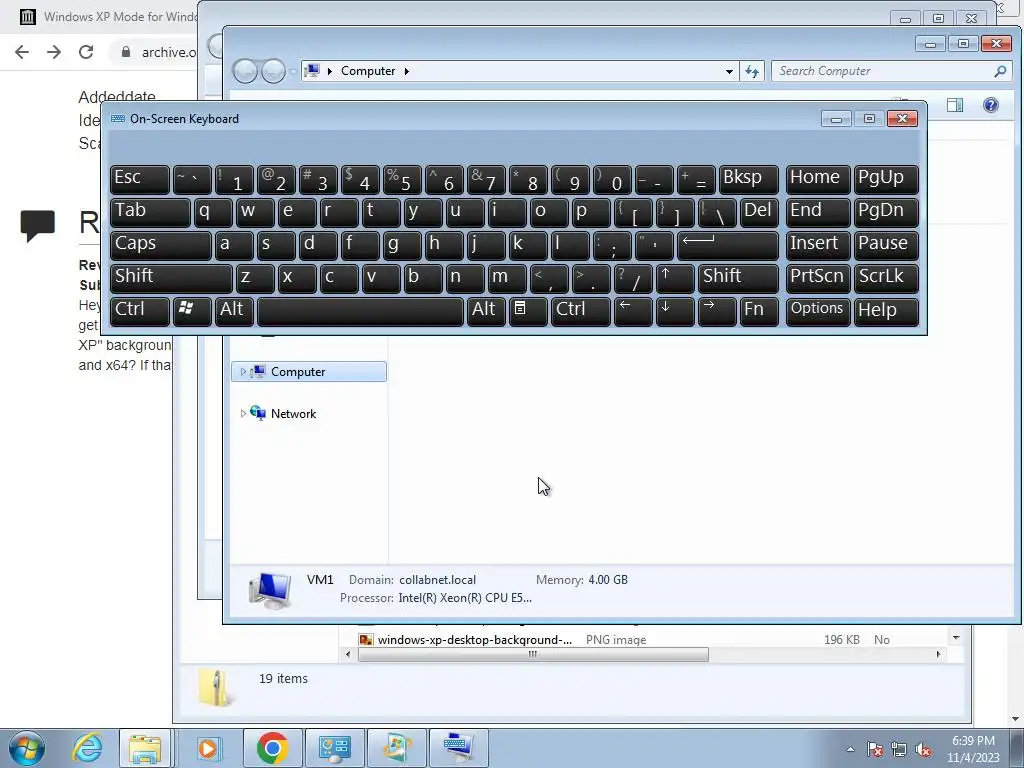1024x768 pixels.
Task: Toggle the right Alt key
Action: 487,311
